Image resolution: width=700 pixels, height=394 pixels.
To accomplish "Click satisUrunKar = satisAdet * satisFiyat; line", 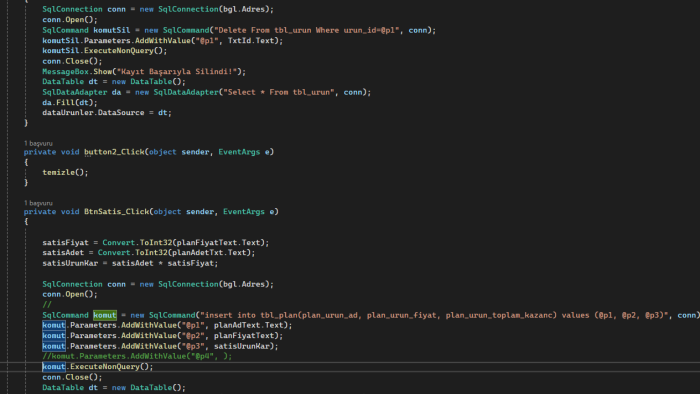I will click(130, 263).
